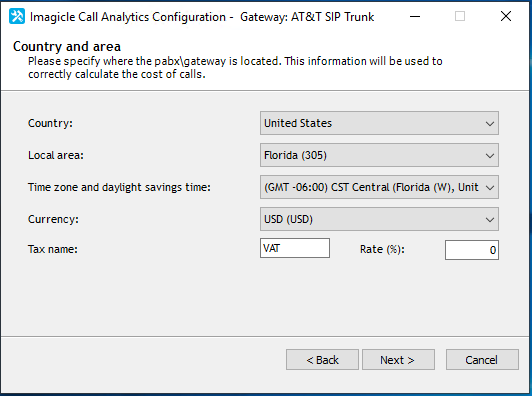Click into the Rate (%) value field
532x396 pixels.
(472, 250)
